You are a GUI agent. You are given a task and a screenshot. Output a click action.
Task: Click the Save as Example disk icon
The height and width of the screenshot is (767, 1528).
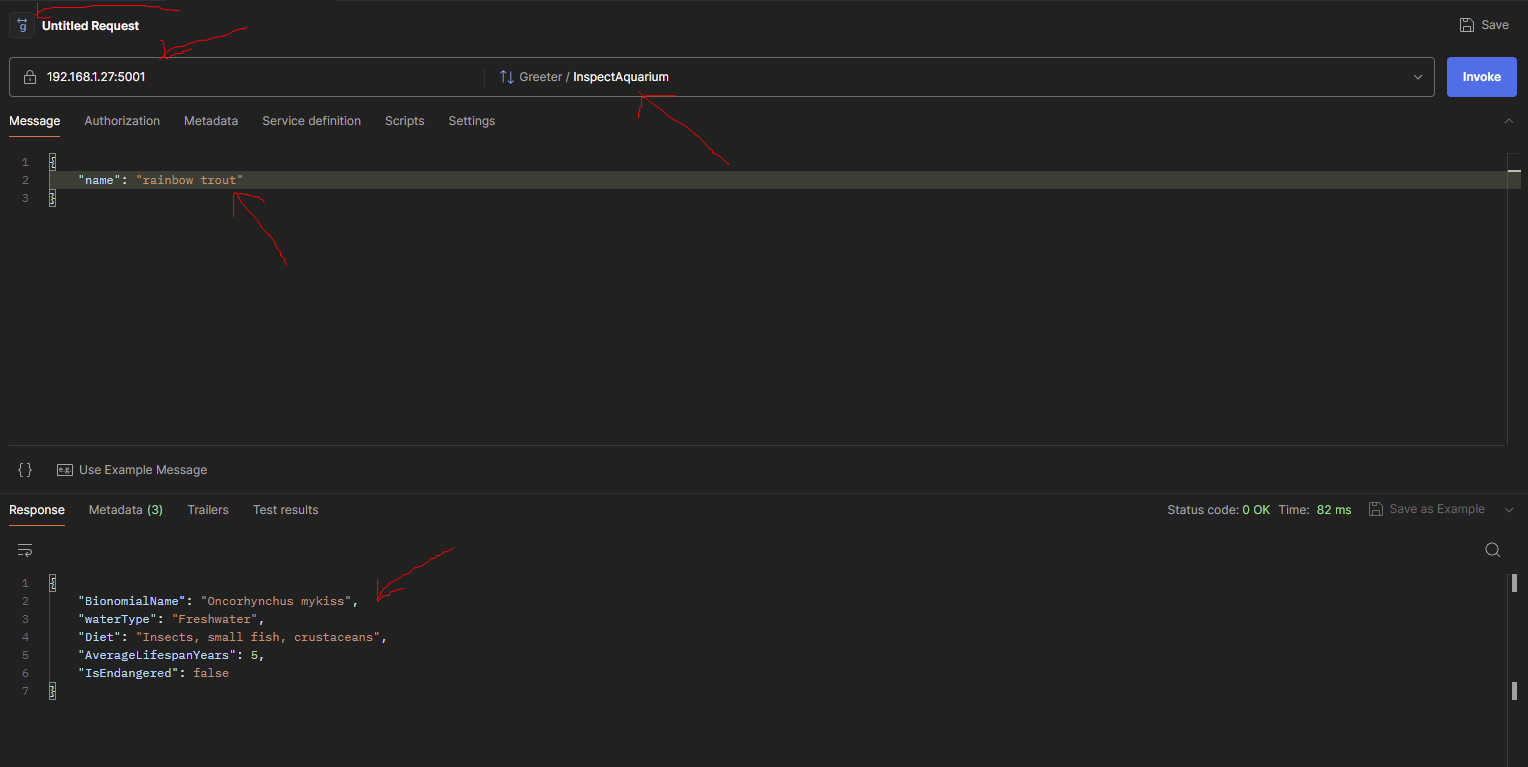[x=1376, y=509]
